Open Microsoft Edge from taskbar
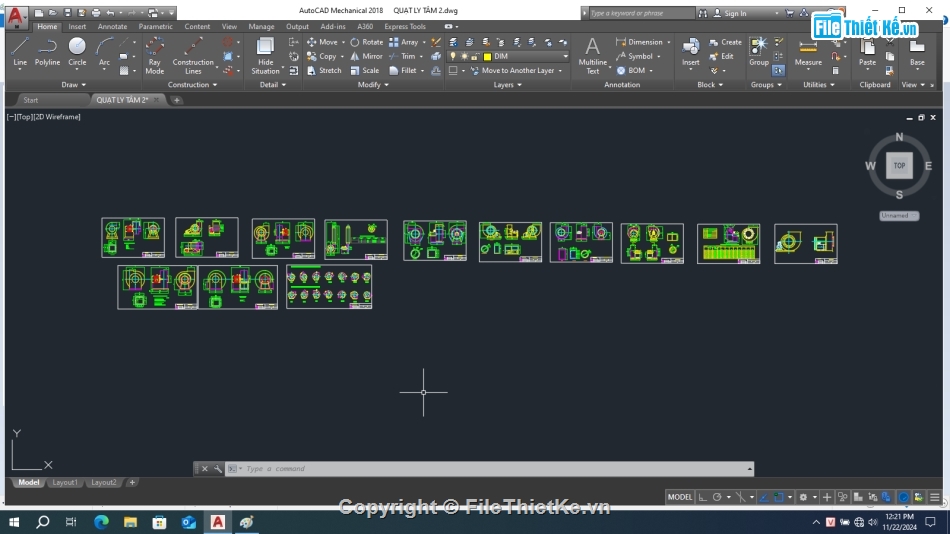The width and height of the screenshot is (950, 534). coord(101,522)
